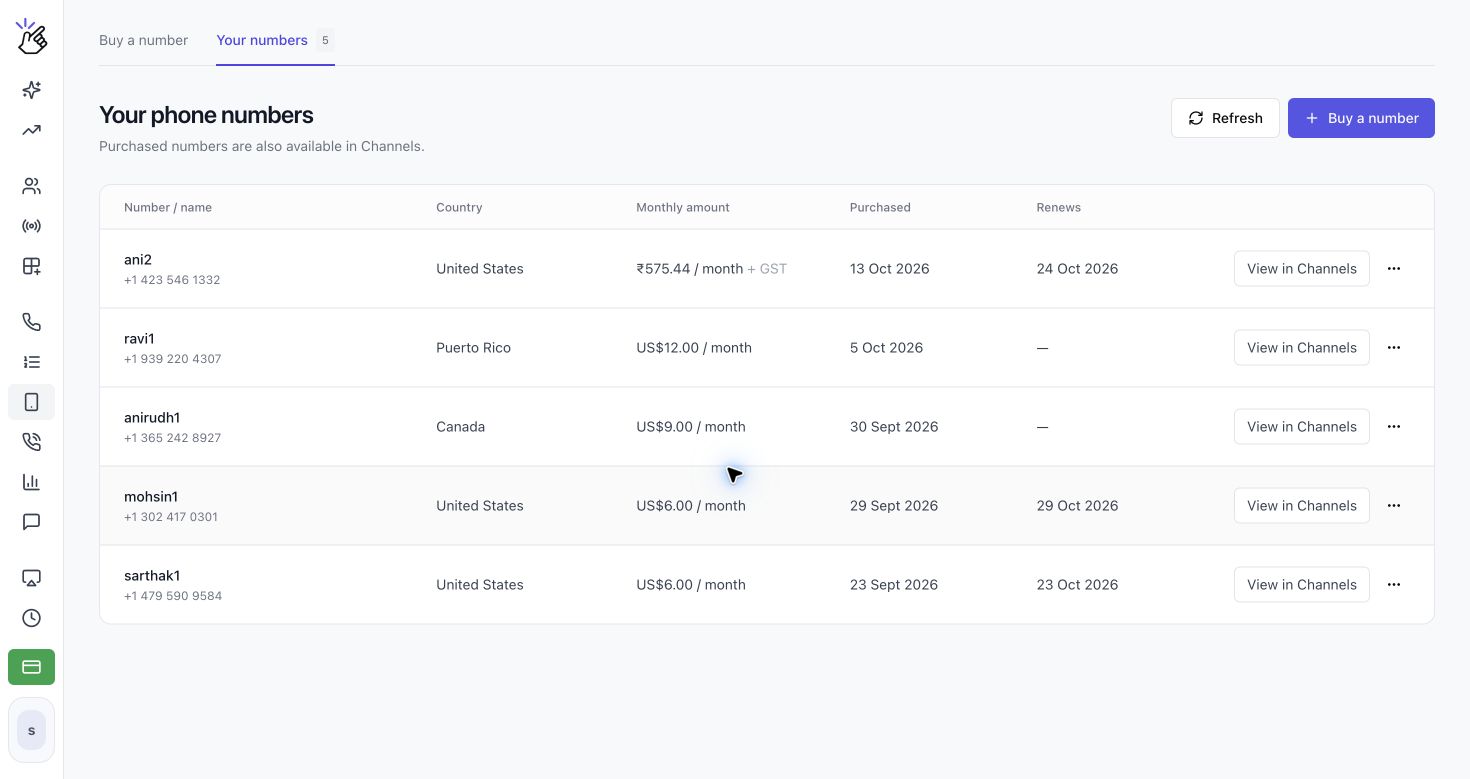
Task: Click phone number +1 302 417 0301
Action: (171, 517)
